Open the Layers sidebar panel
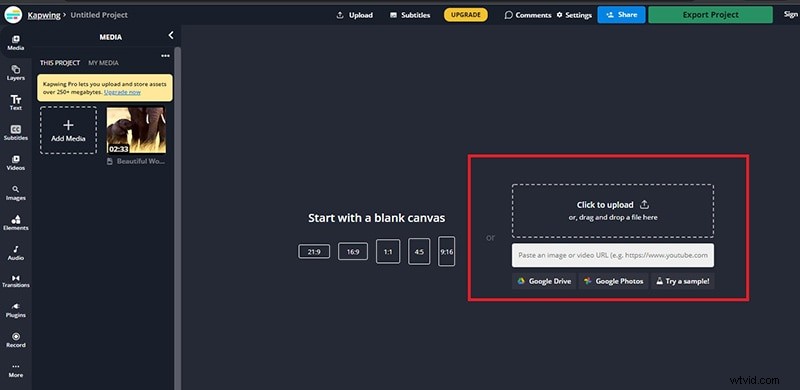 15,73
